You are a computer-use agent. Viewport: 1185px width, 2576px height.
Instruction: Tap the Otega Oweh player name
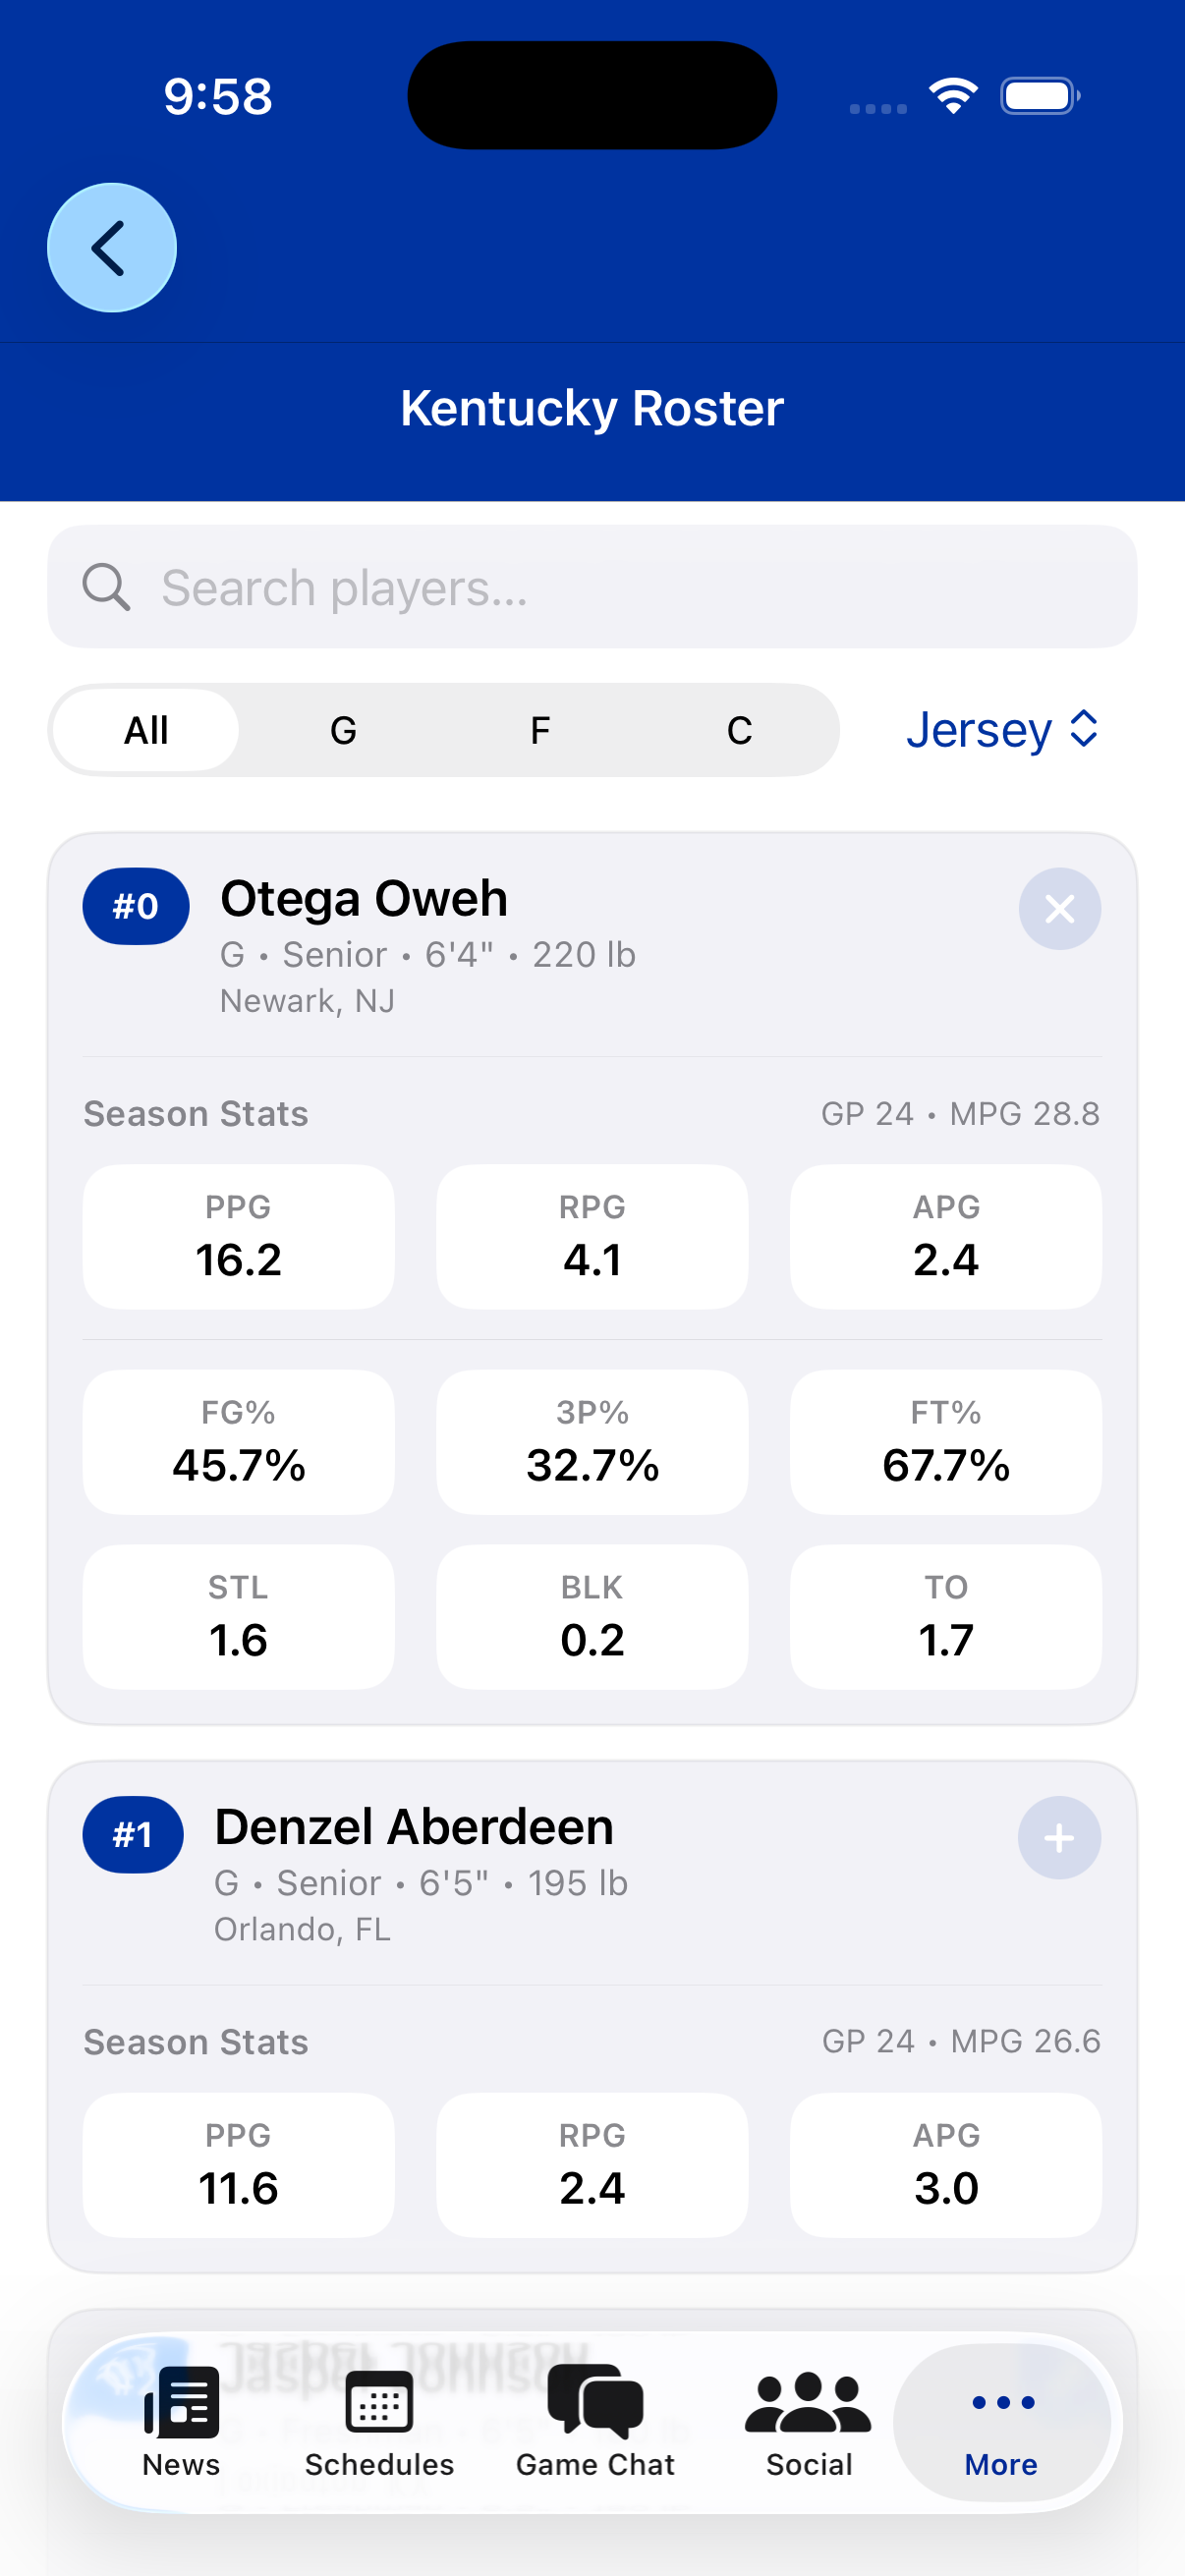coord(364,898)
